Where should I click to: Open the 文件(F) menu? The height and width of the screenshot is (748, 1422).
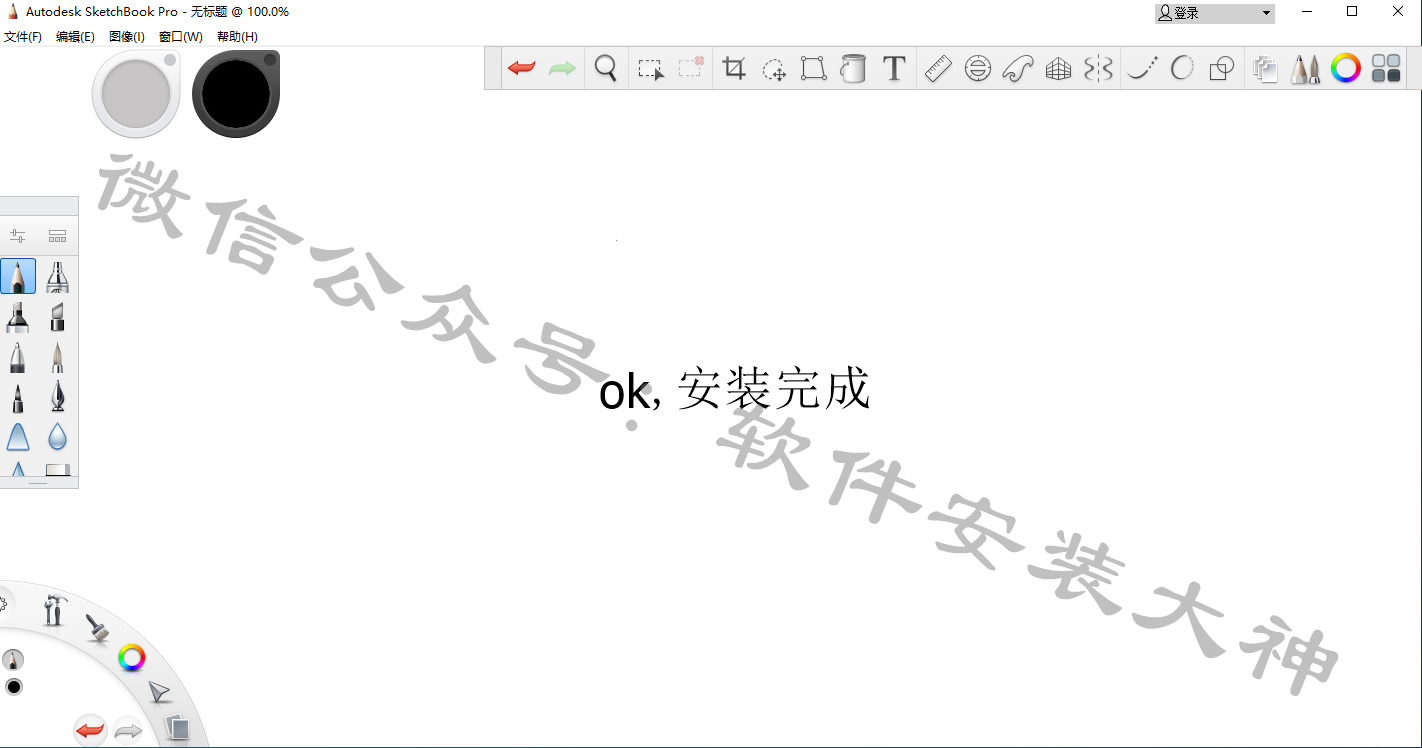tap(23, 37)
